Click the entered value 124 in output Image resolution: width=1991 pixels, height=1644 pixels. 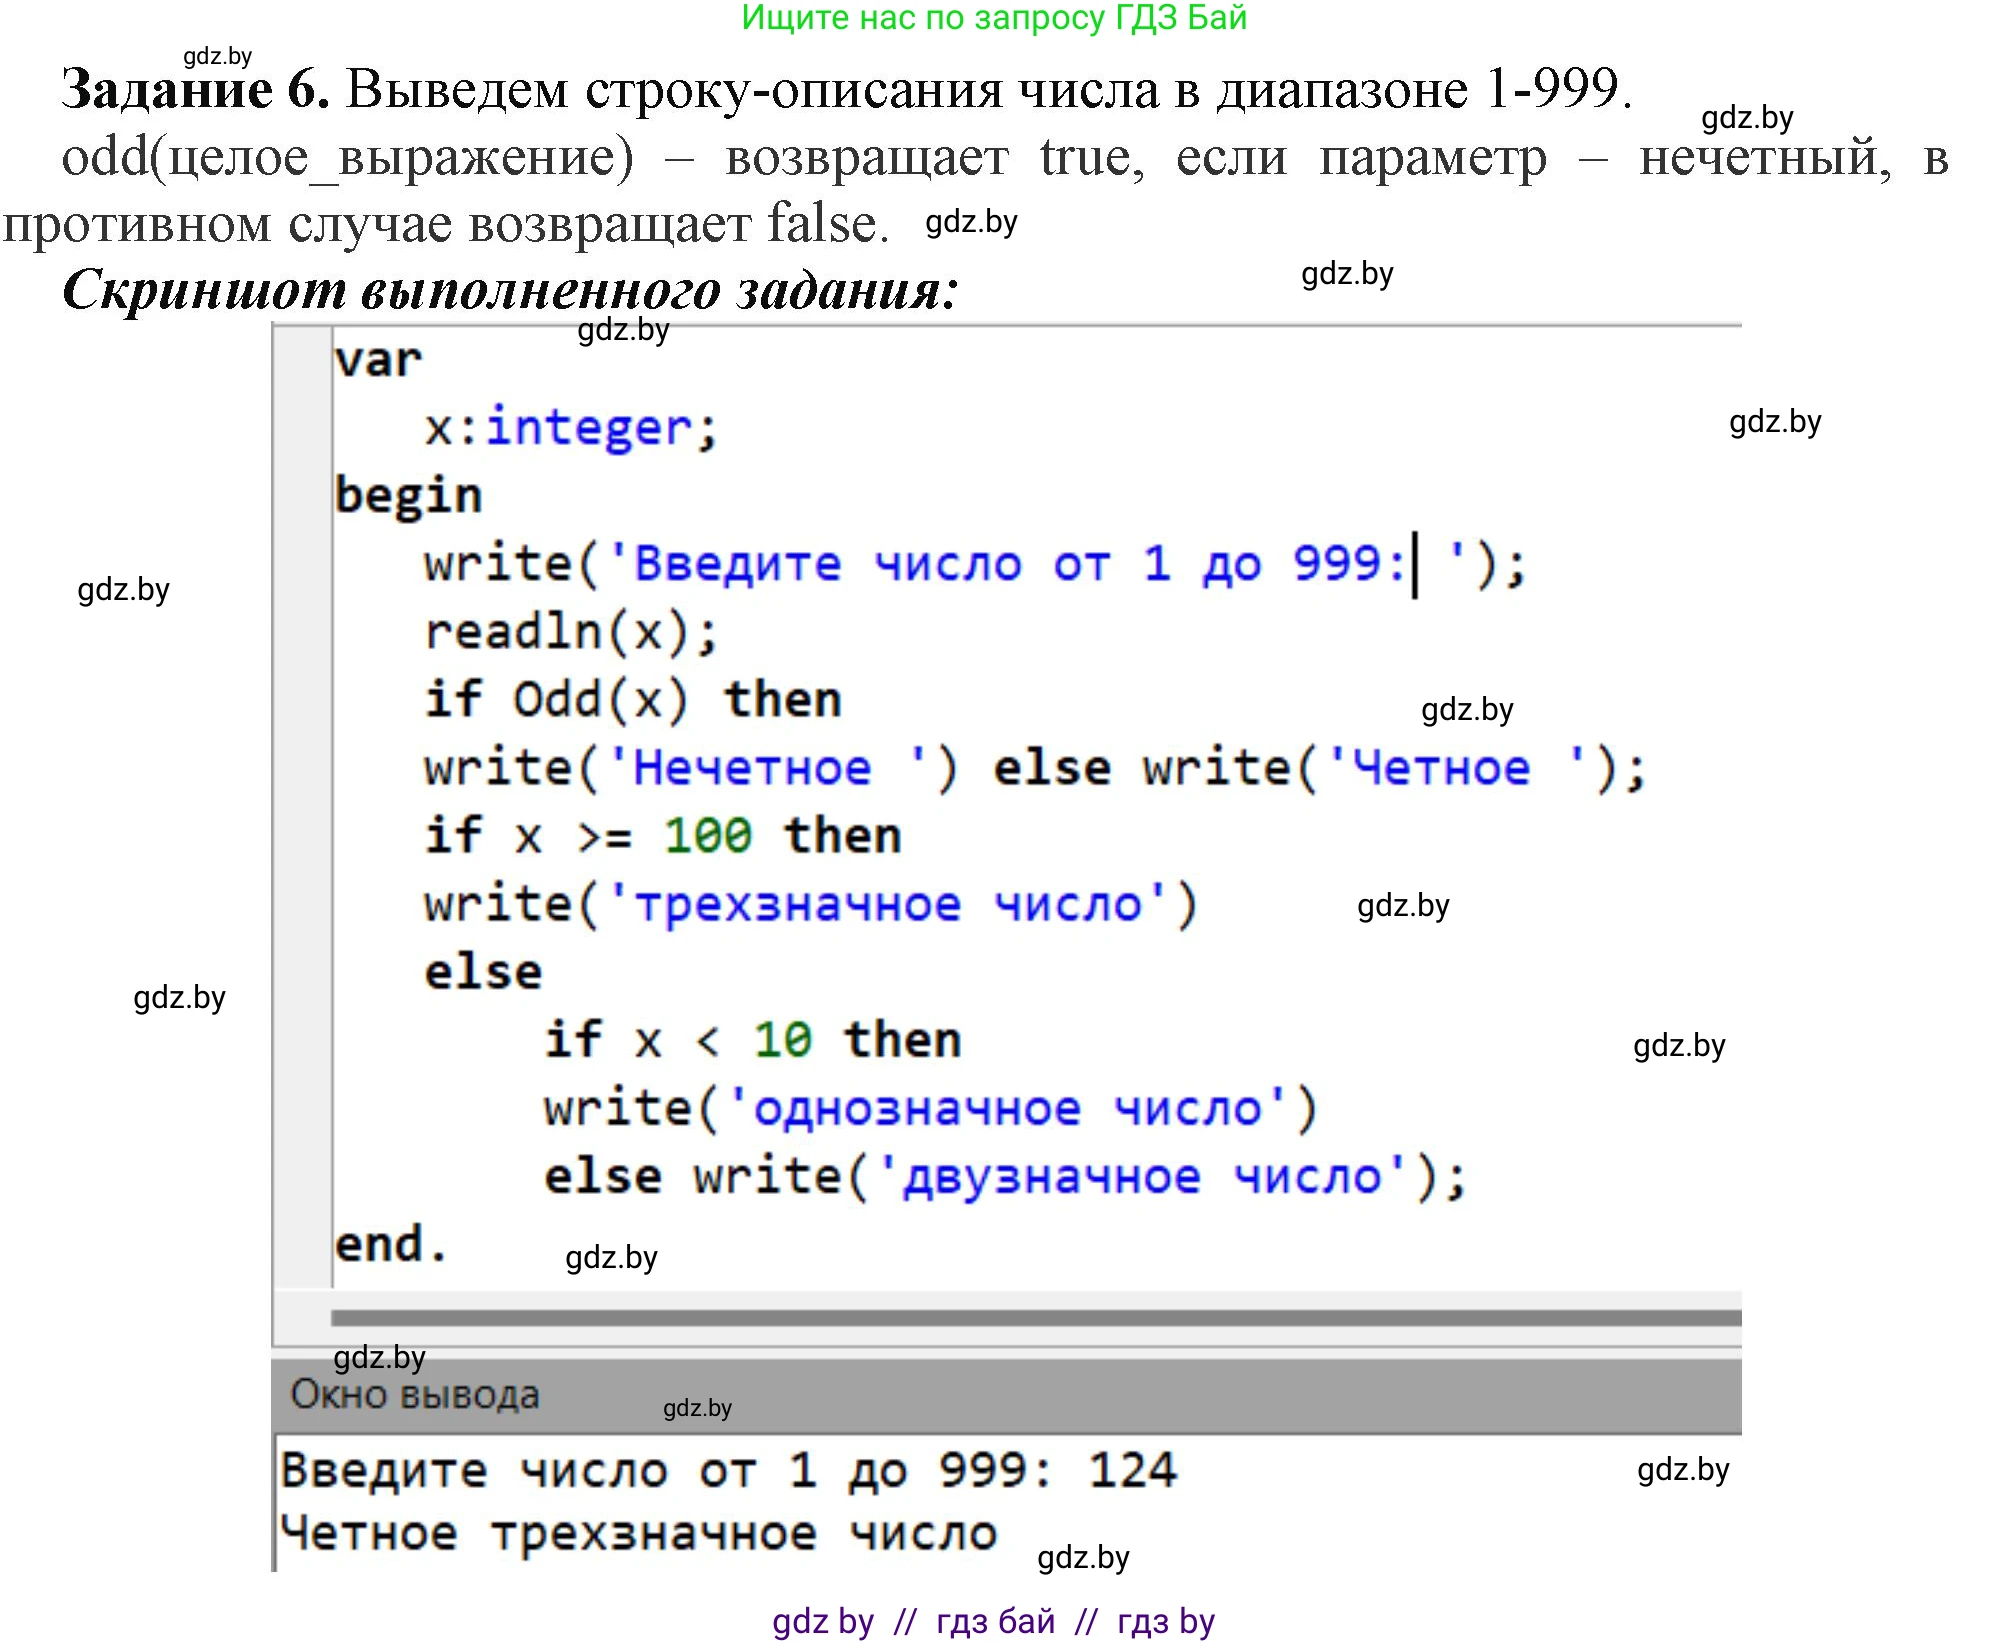(1132, 1470)
